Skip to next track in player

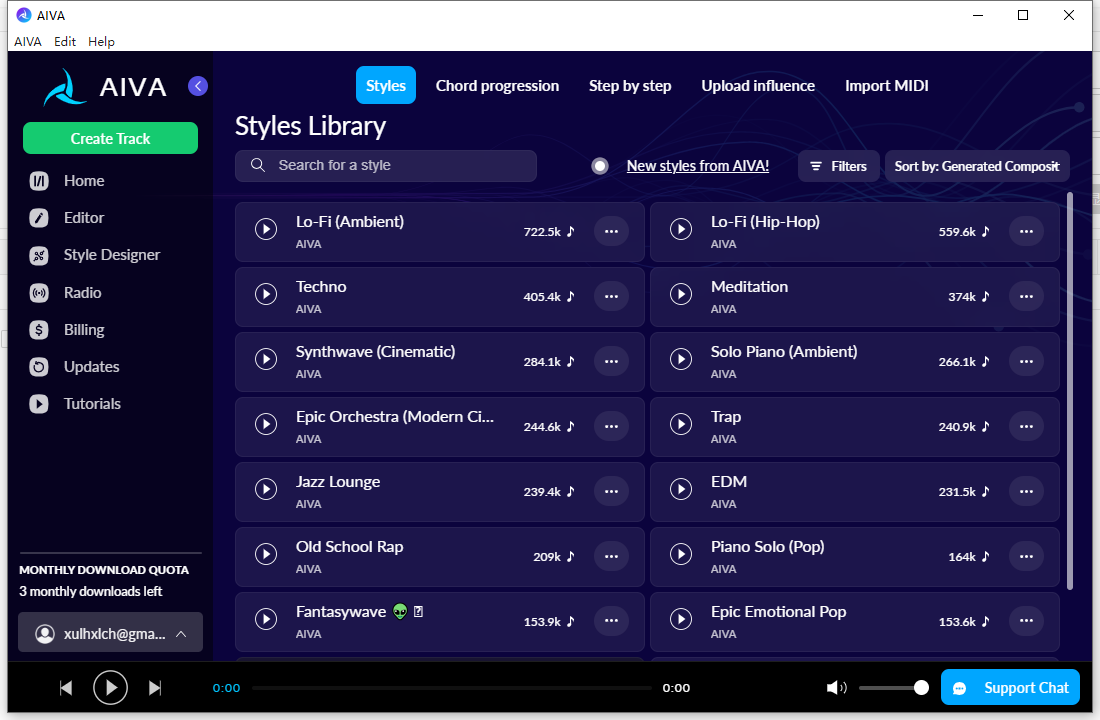(155, 688)
